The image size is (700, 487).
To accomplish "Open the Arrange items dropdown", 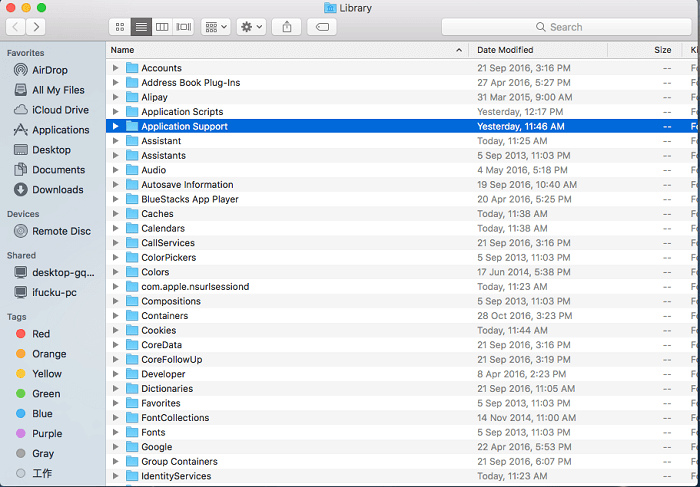I will click(x=215, y=27).
